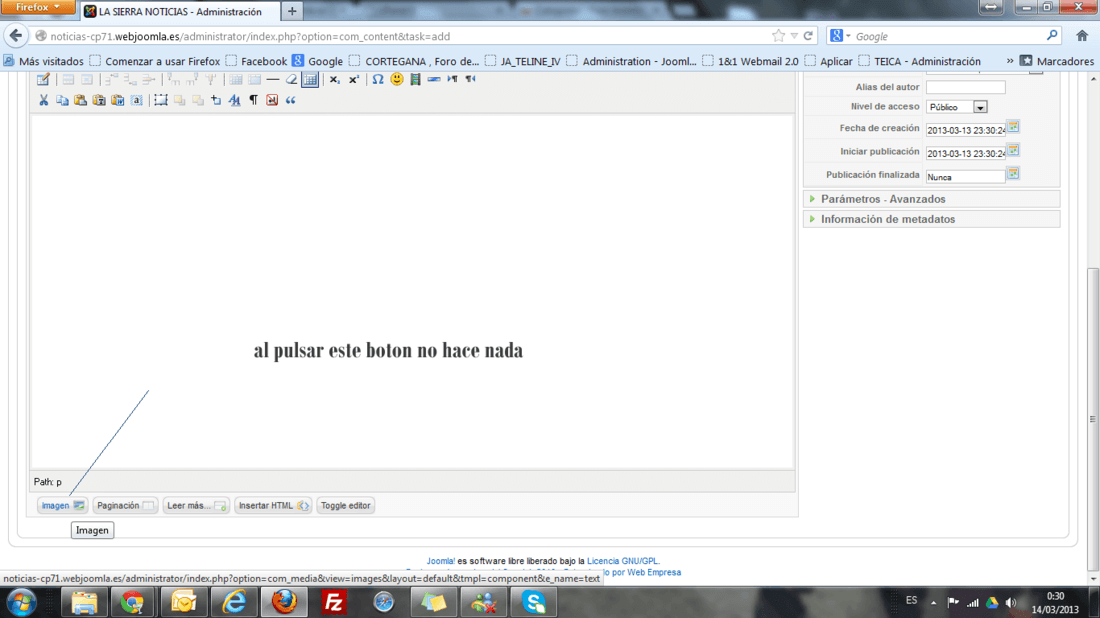Click the Insertar HTML button
Screen dimensions: 1100x618
click(273, 506)
